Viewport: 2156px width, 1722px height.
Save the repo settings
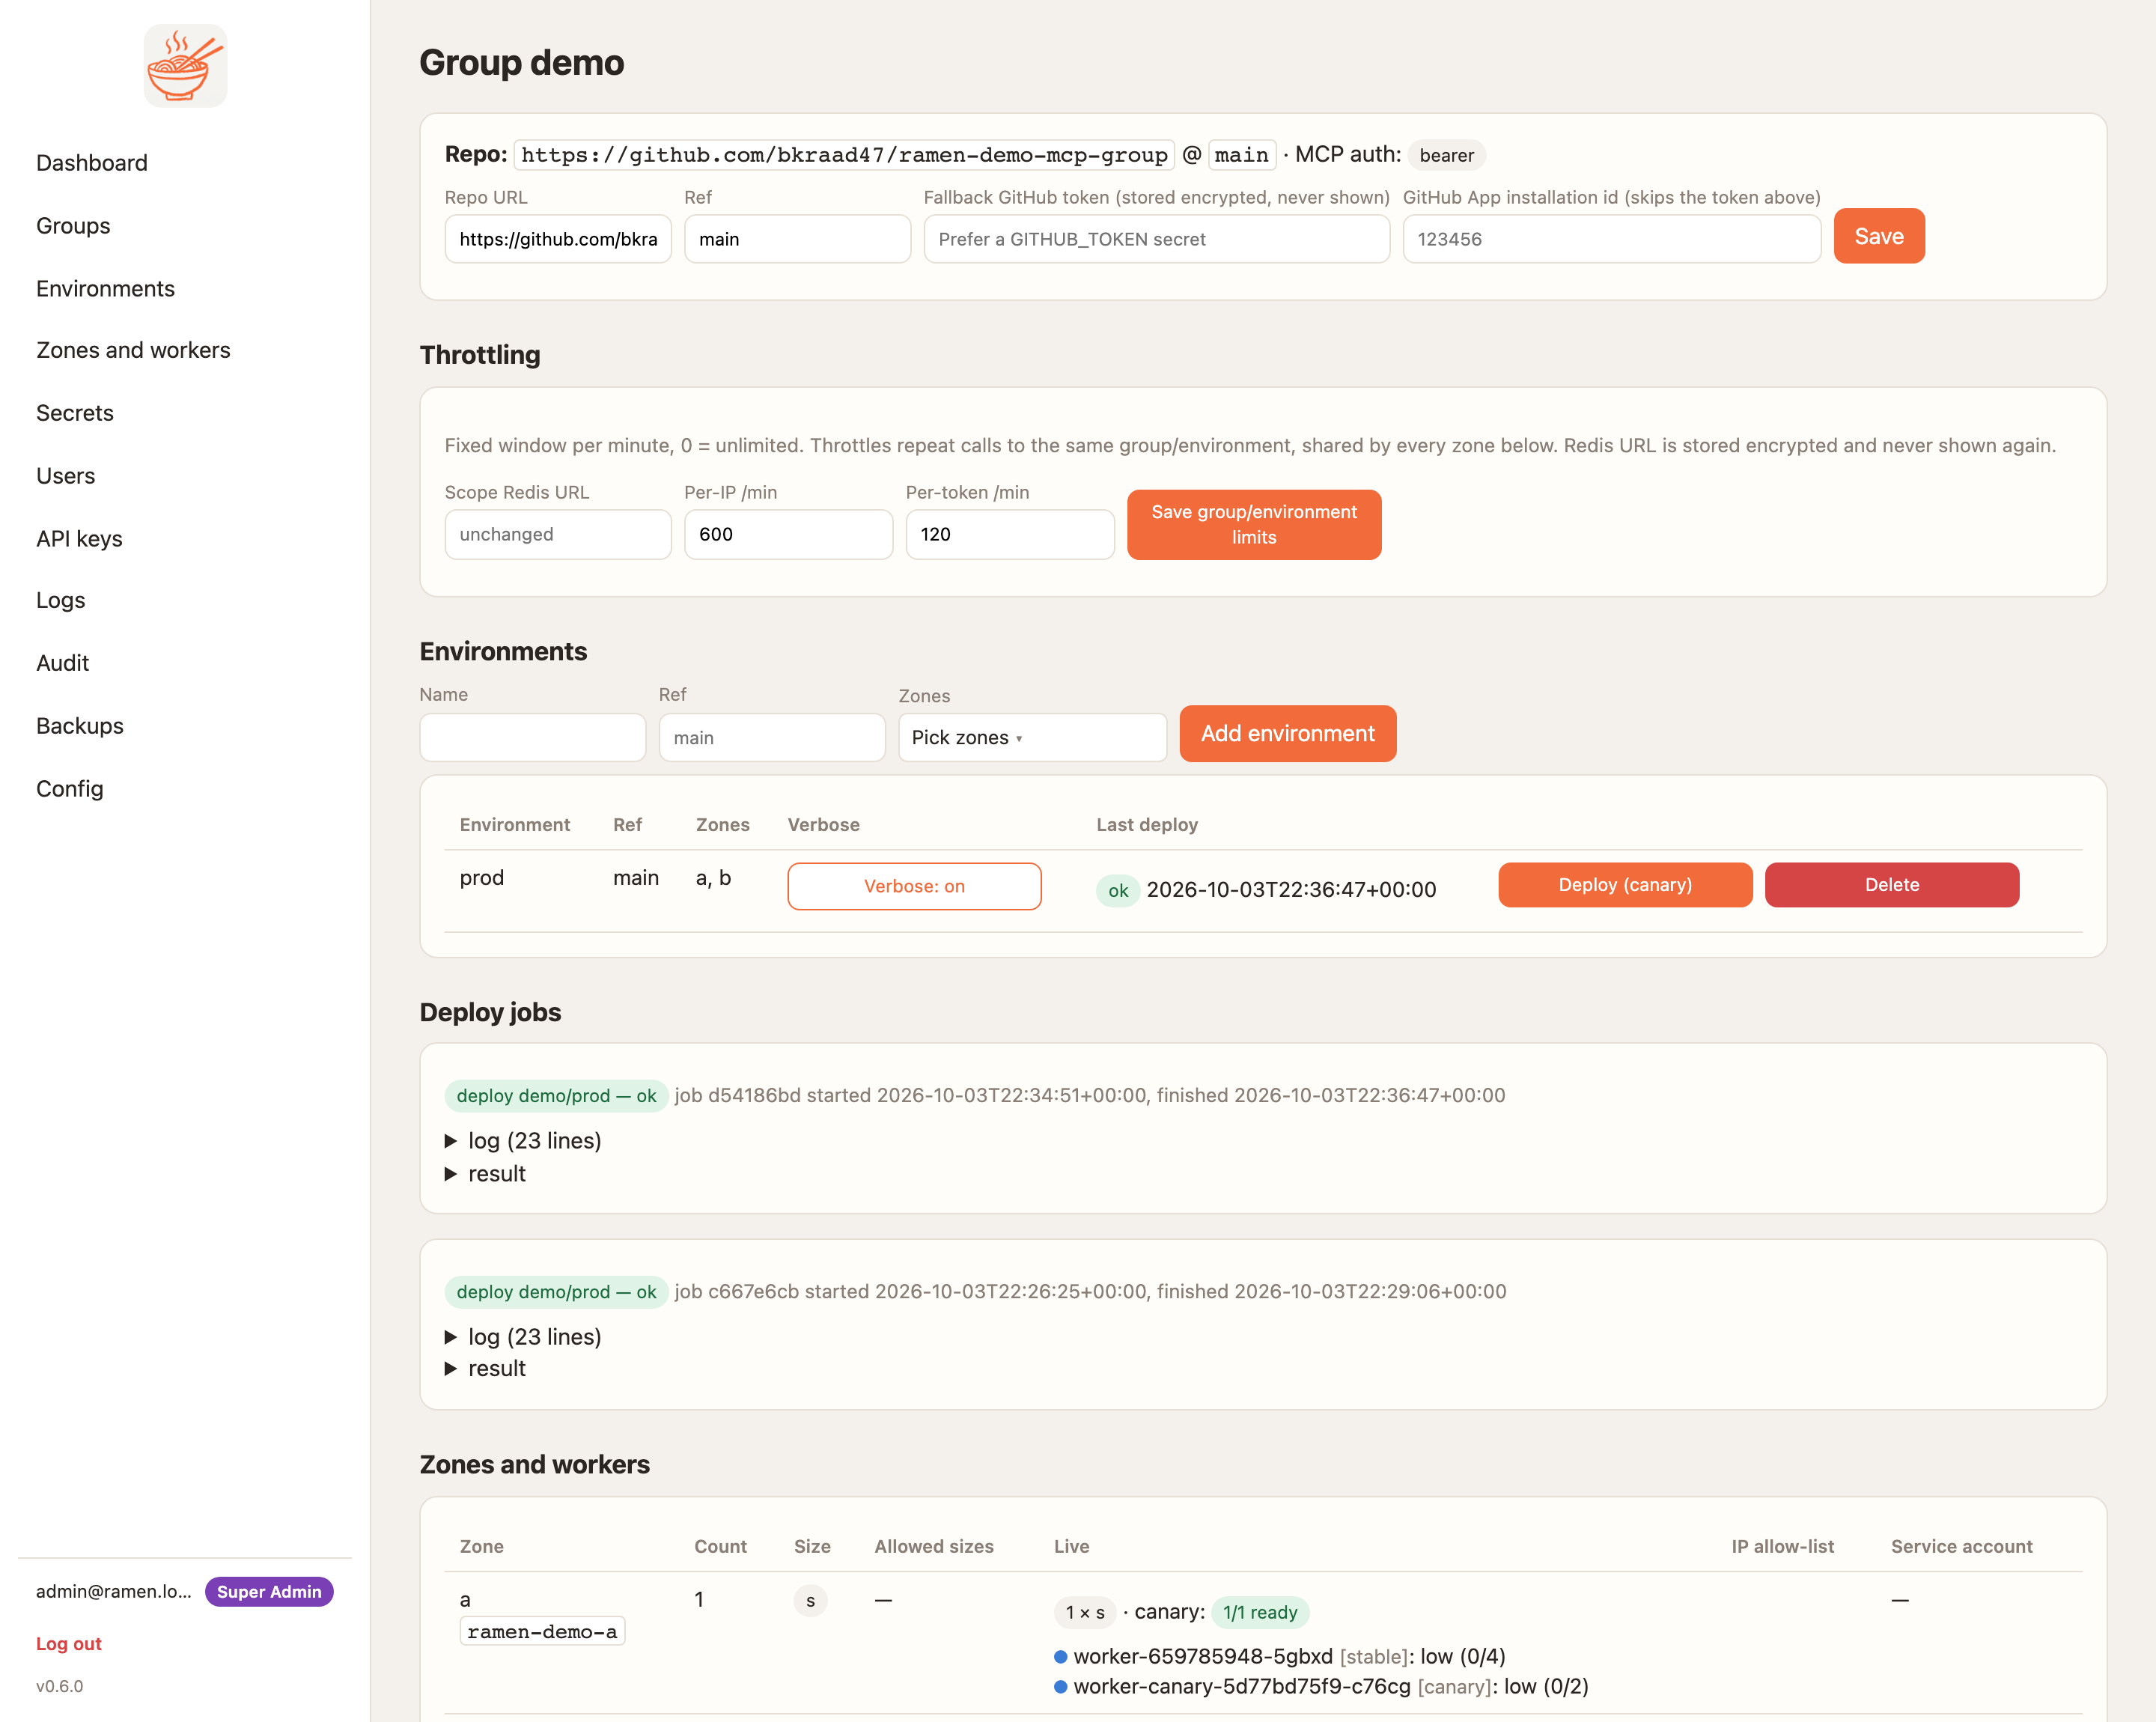(1878, 236)
